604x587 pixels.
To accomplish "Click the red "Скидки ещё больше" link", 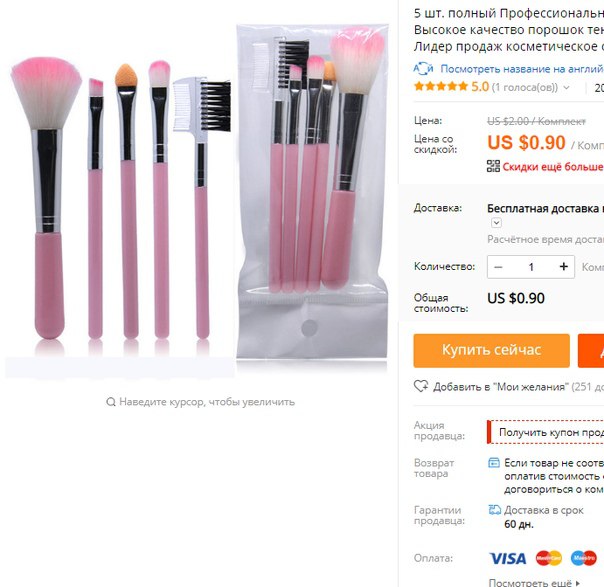I will pos(553,166).
